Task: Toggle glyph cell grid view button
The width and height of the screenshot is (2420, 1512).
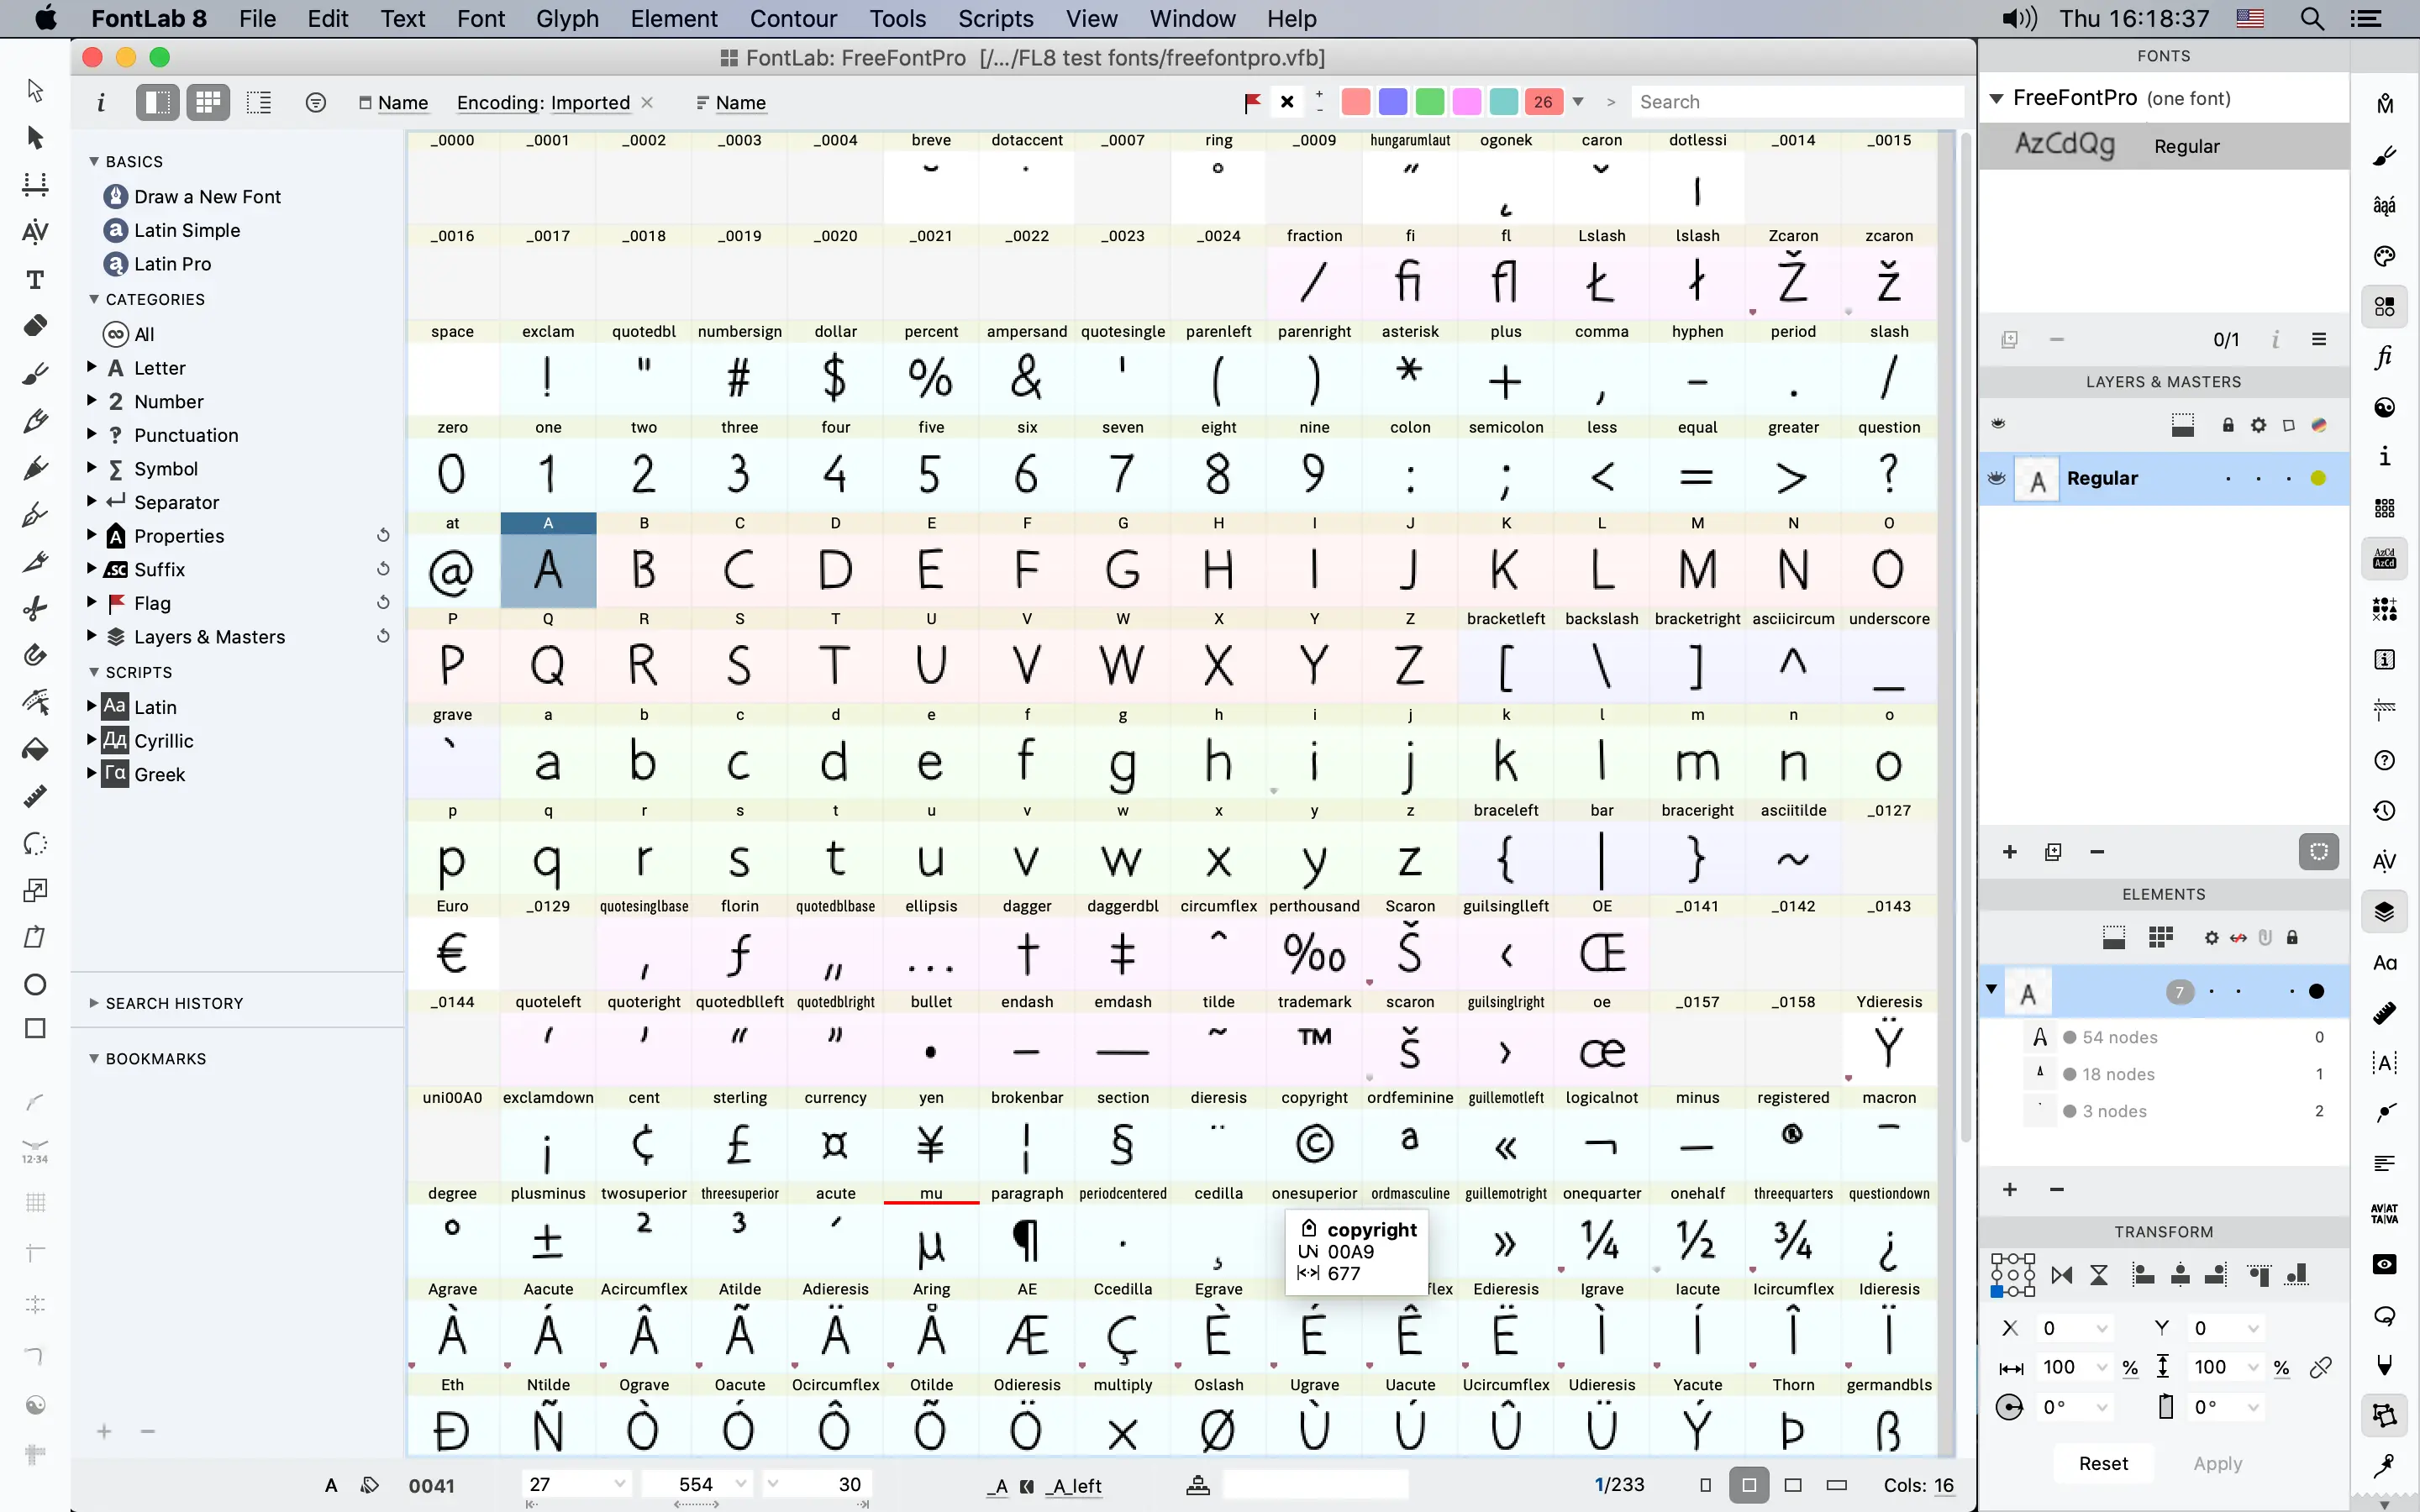Action: [x=208, y=102]
